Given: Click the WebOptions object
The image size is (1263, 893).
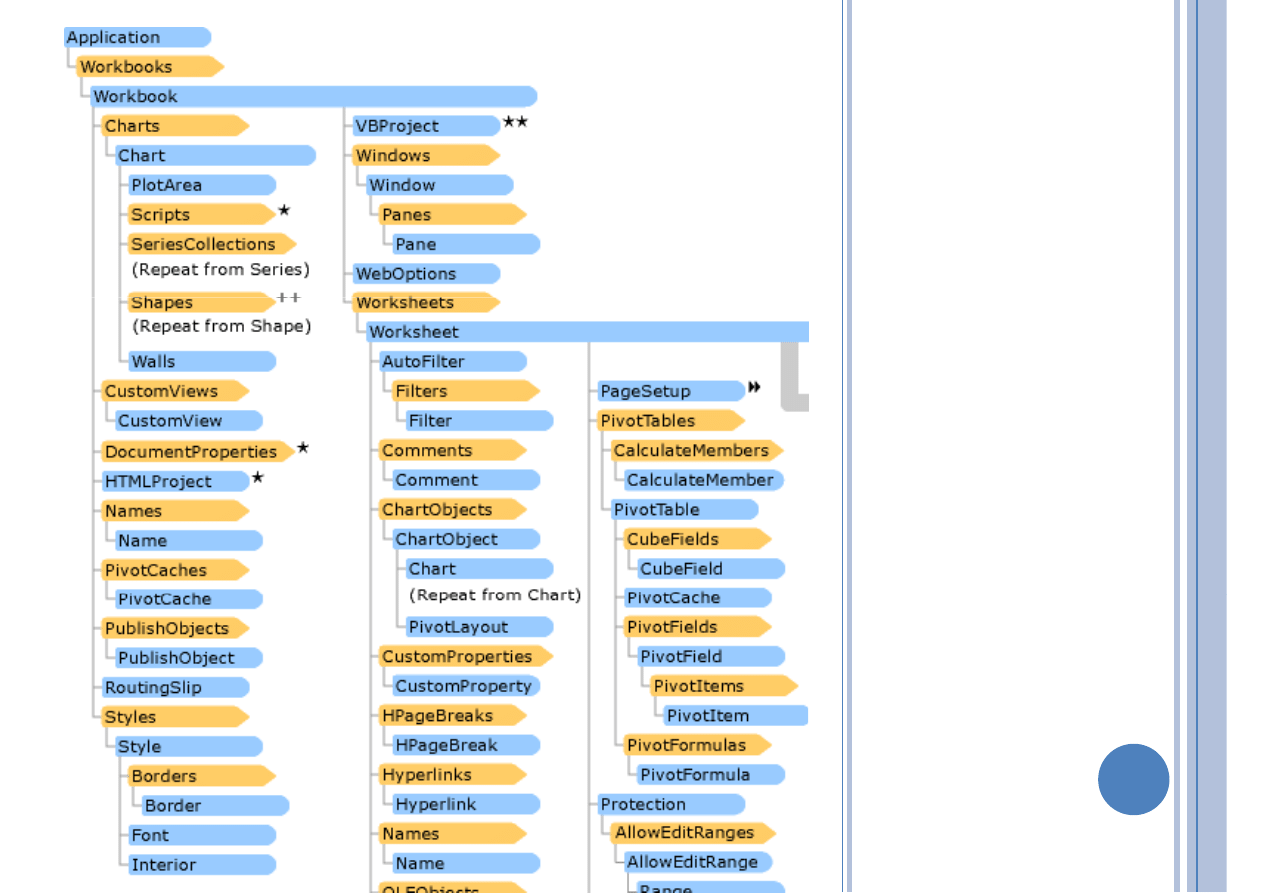Looking at the screenshot, I should 426,274.
